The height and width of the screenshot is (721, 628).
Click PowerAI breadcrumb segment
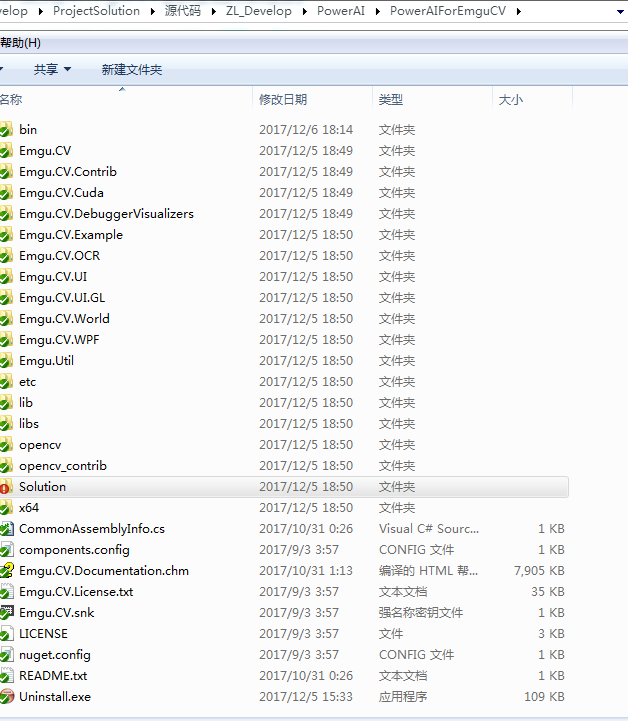point(341,11)
